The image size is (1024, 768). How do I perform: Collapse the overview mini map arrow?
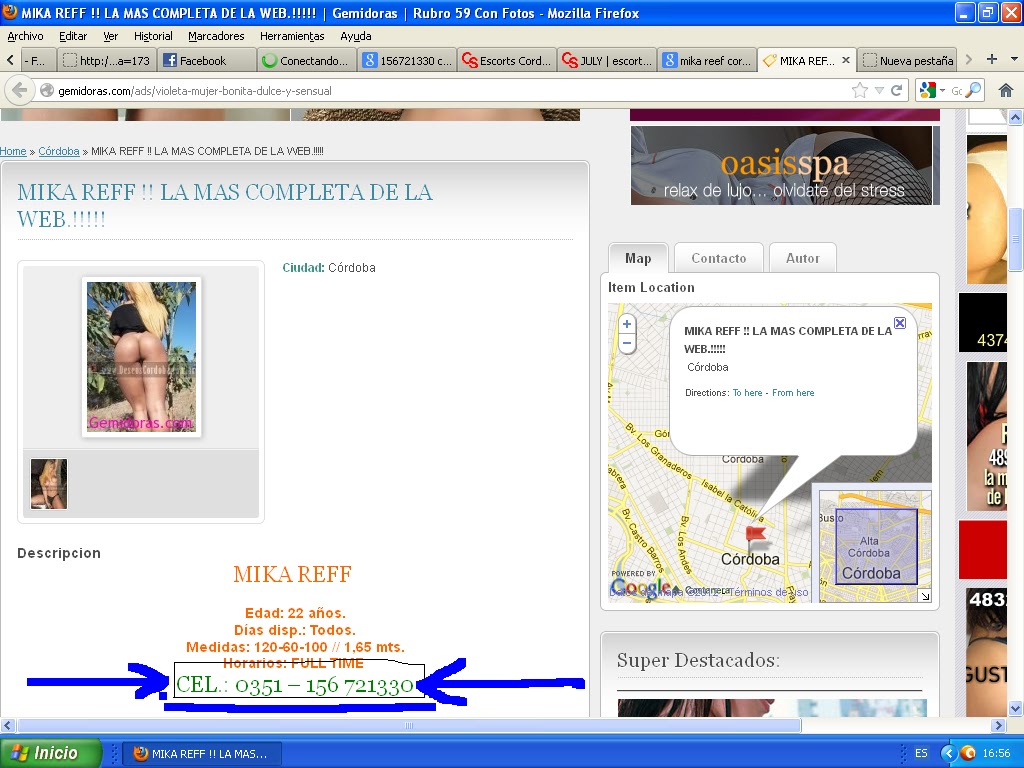coord(924,596)
